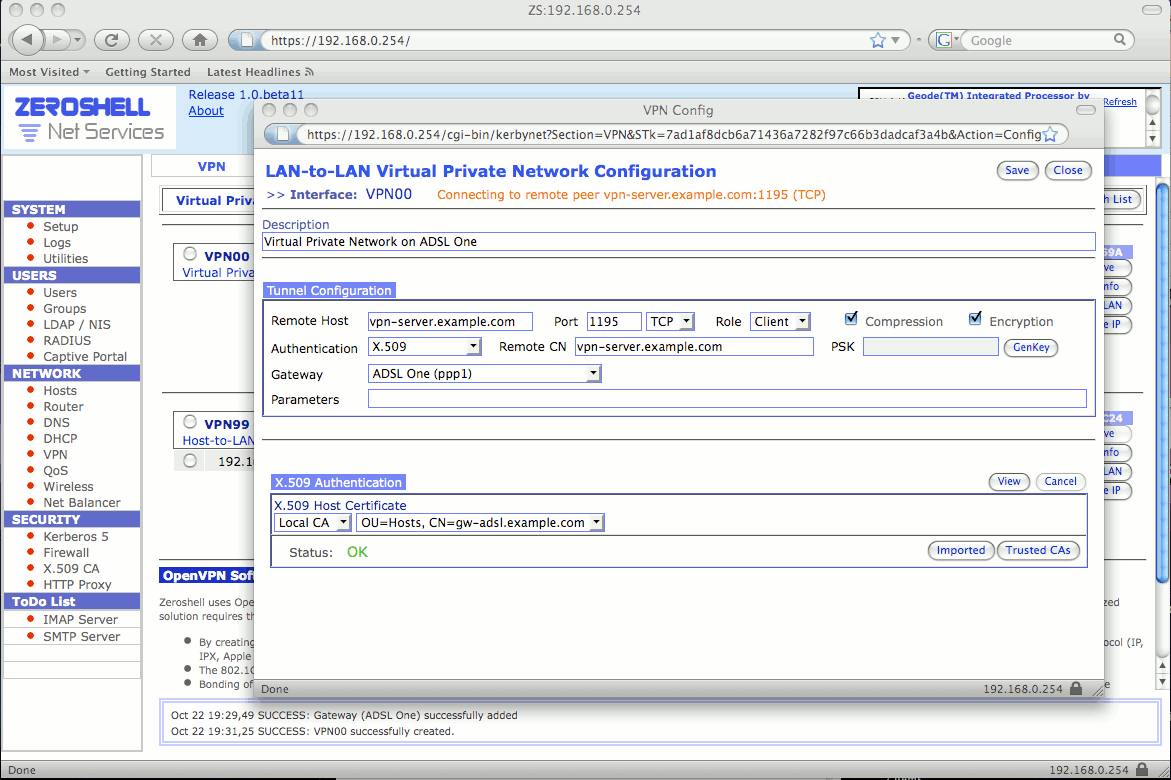This screenshot has height=780, width=1171.
Task: Open Getting Started bookmark
Action: pos(148,72)
